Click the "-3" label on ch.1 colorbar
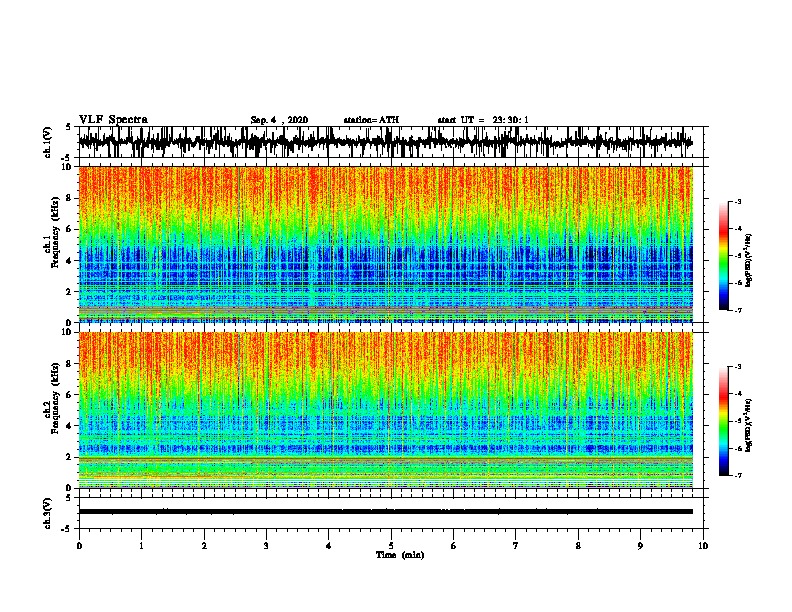The width and height of the screenshot is (792, 612). point(737,201)
